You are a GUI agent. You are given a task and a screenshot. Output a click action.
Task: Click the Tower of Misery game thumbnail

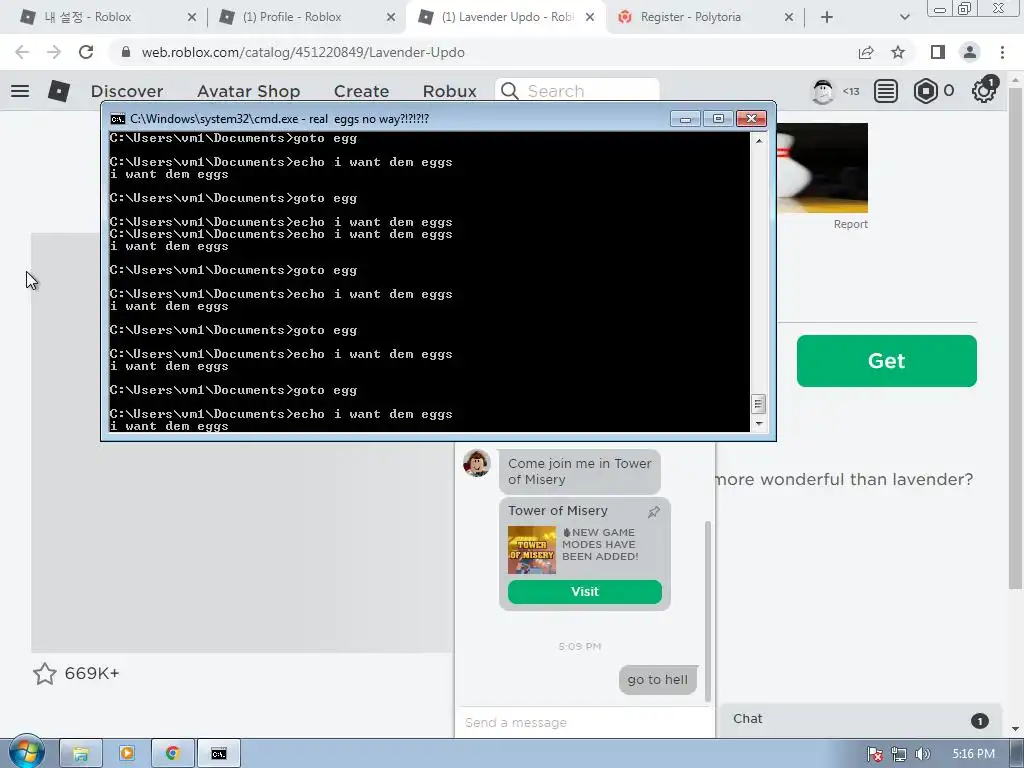[532, 550]
